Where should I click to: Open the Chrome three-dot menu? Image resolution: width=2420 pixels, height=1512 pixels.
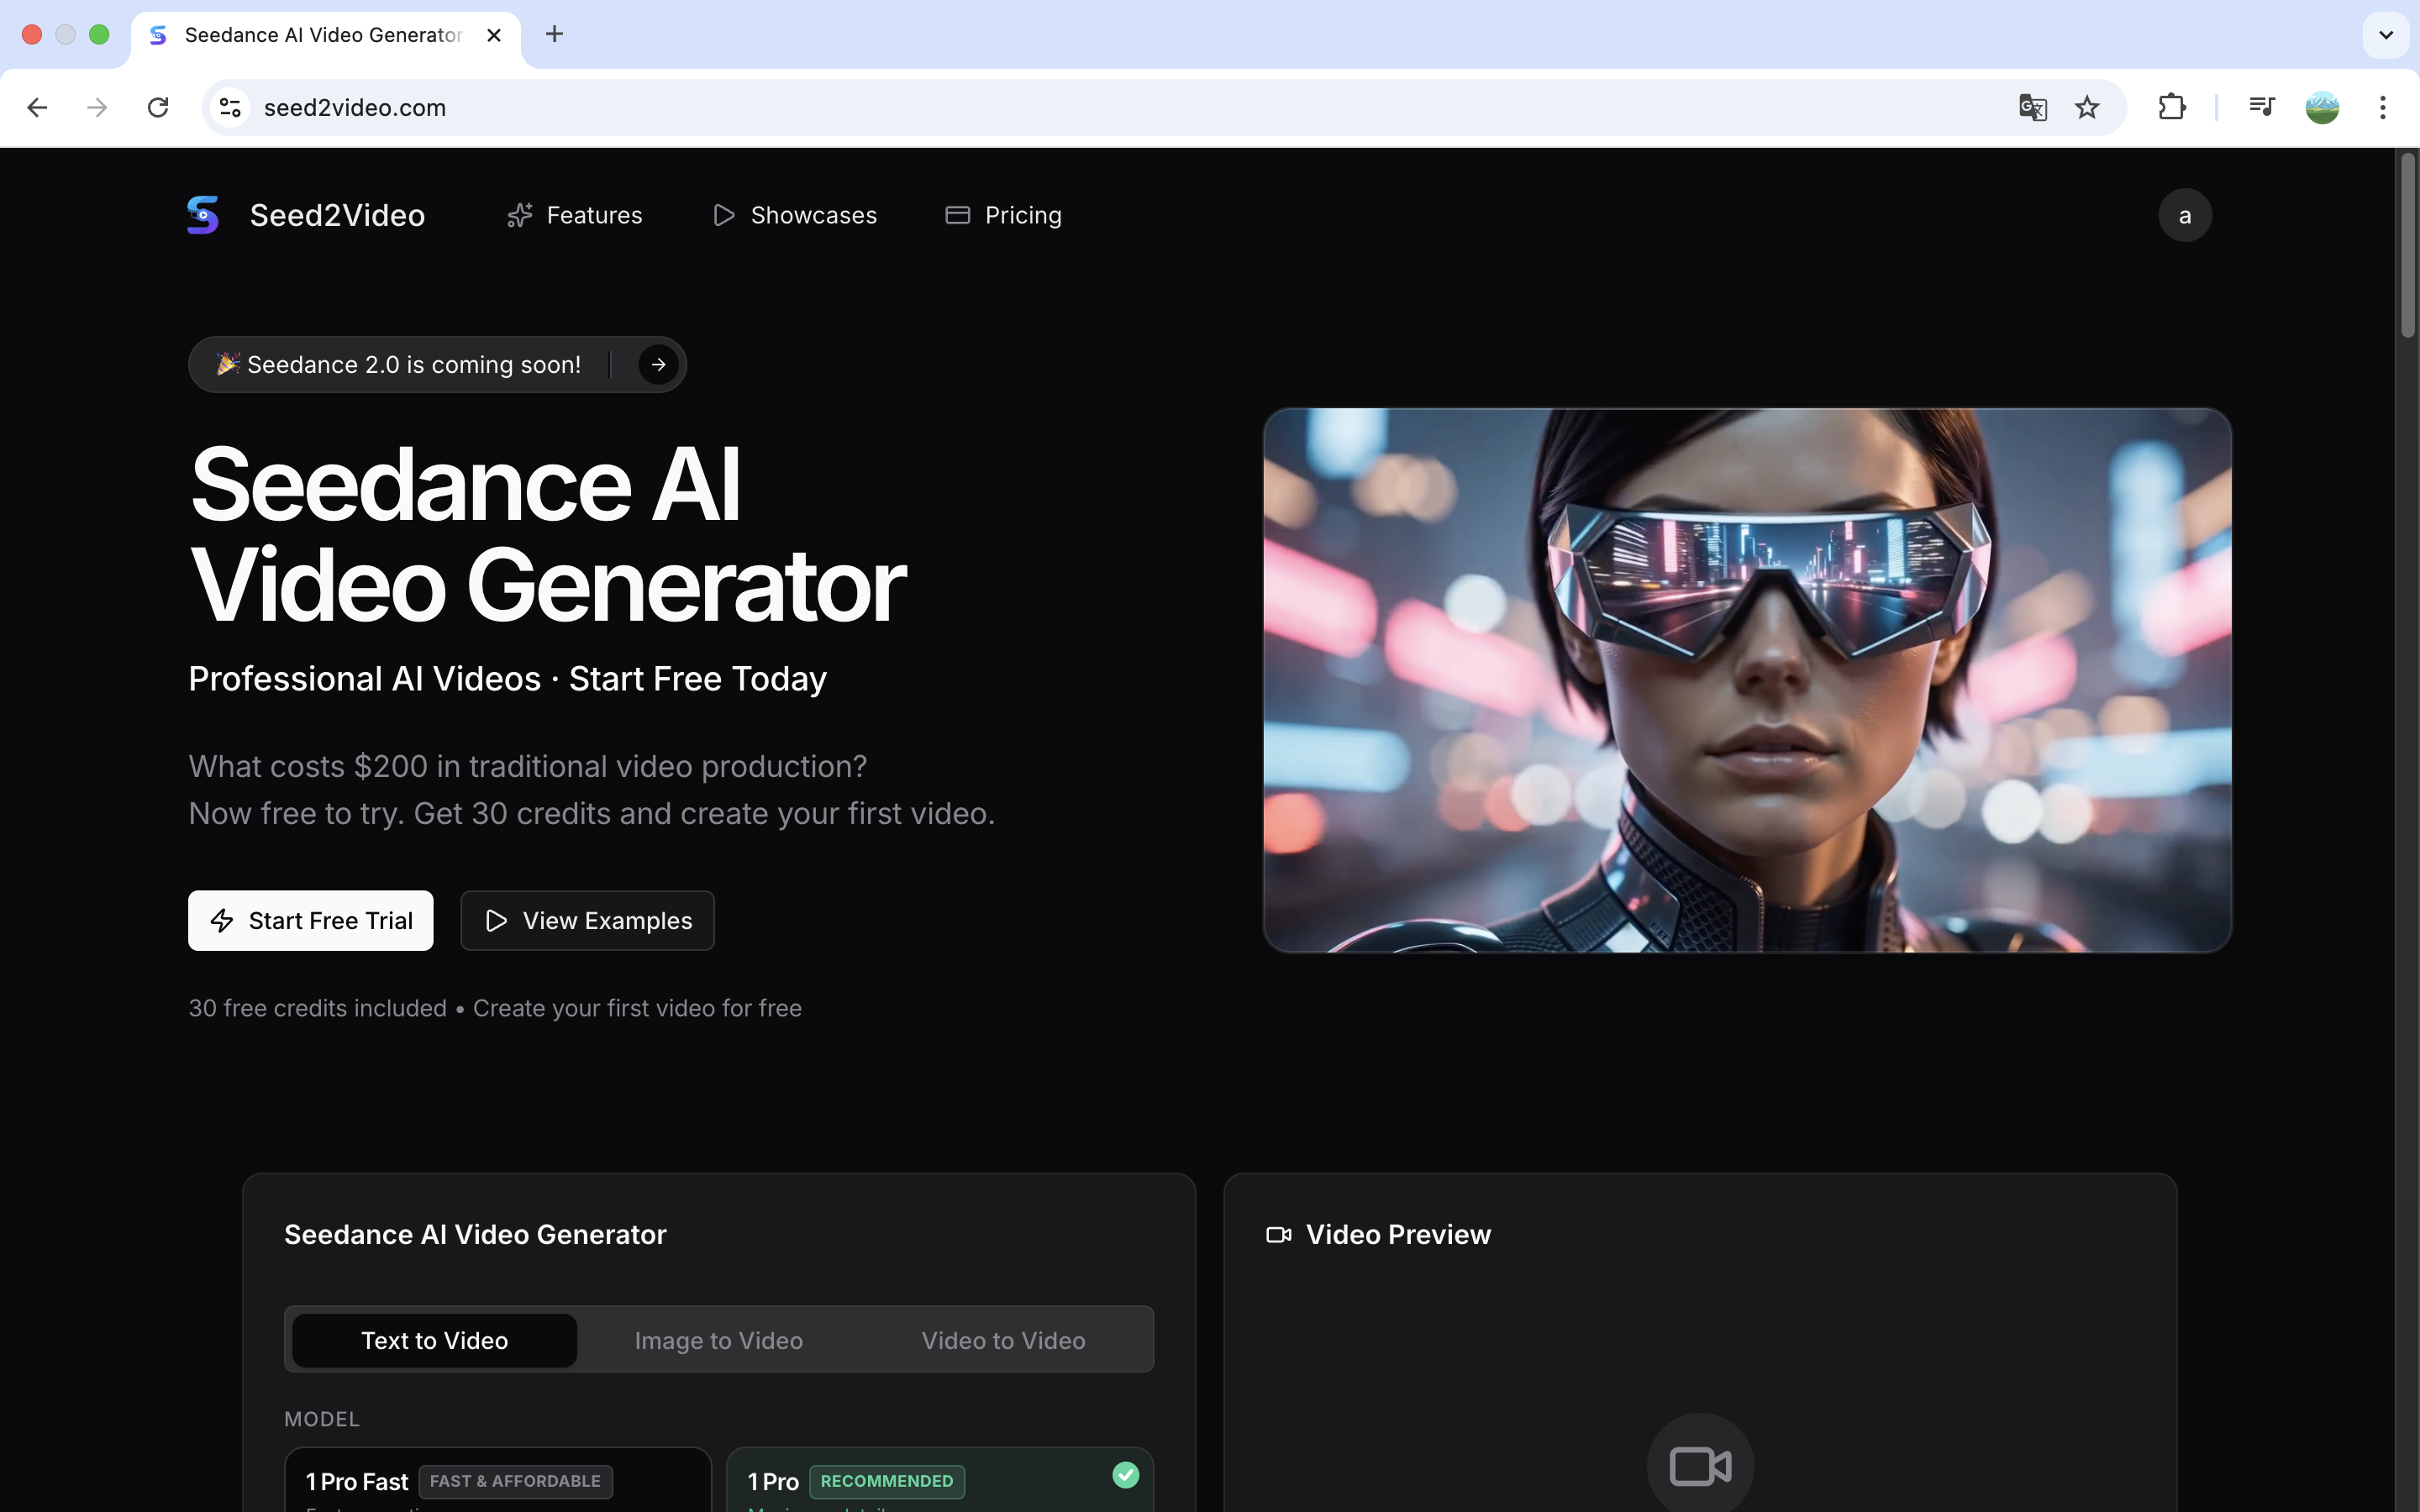click(2384, 107)
